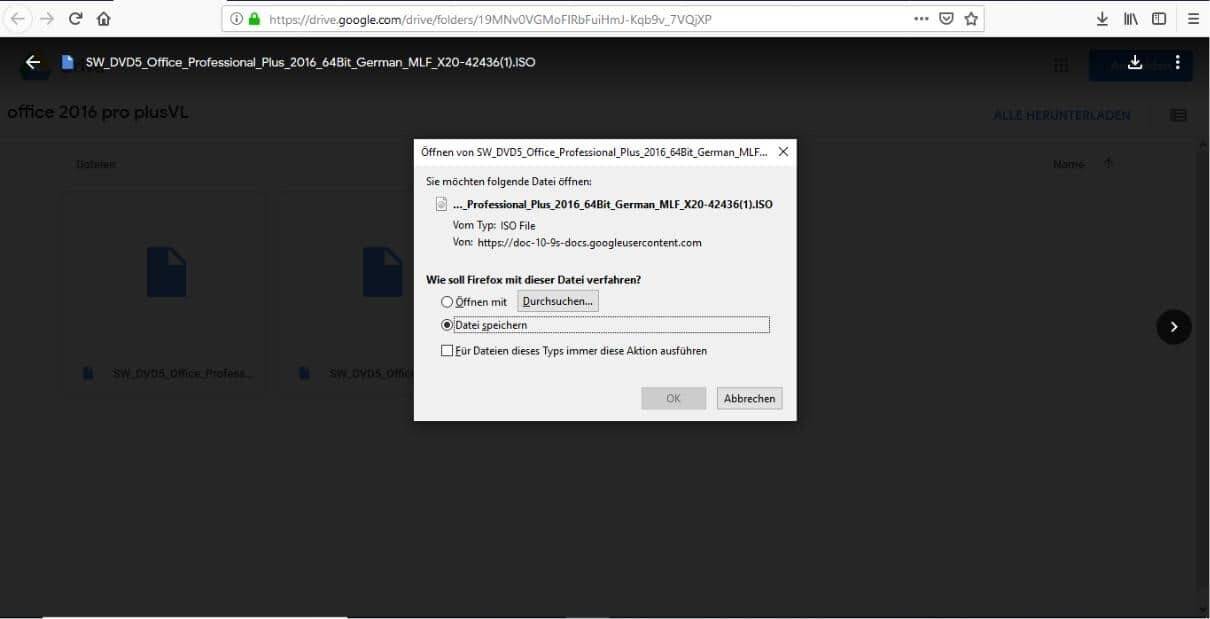Open Firefox library icon

click(1131, 19)
